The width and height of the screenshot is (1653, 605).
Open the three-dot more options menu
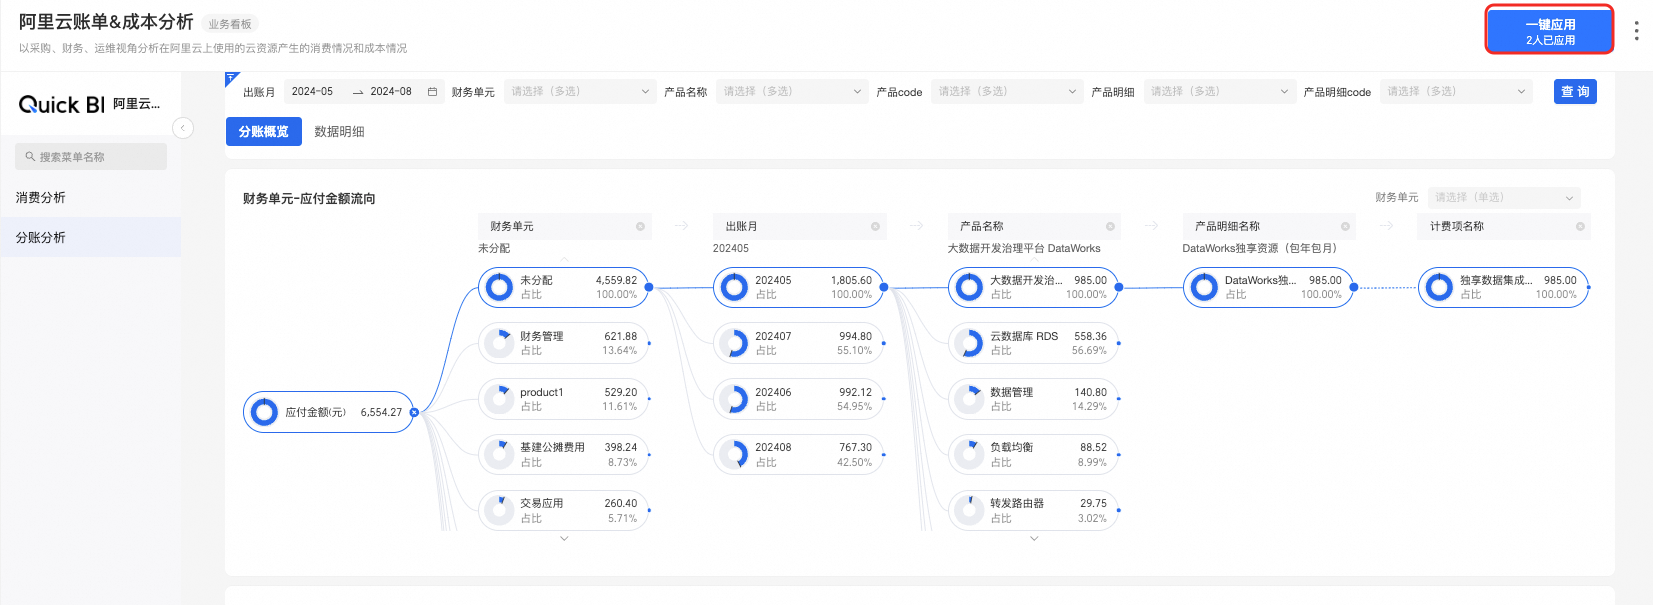click(1636, 30)
